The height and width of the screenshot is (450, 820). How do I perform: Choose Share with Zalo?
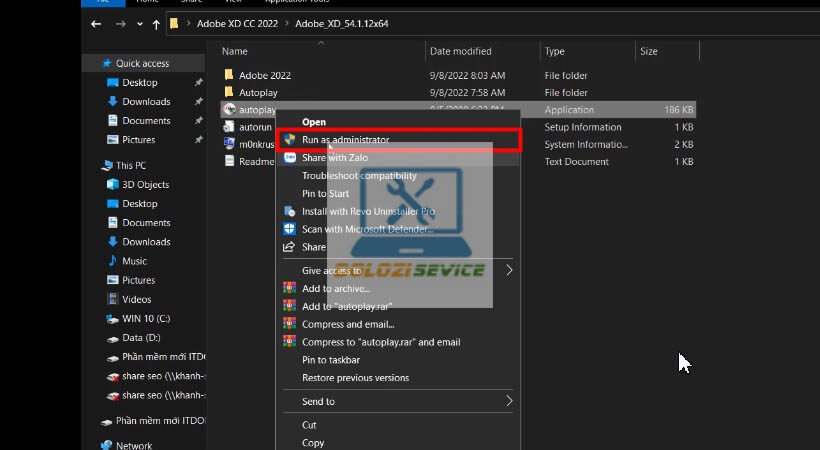coord(335,158)
